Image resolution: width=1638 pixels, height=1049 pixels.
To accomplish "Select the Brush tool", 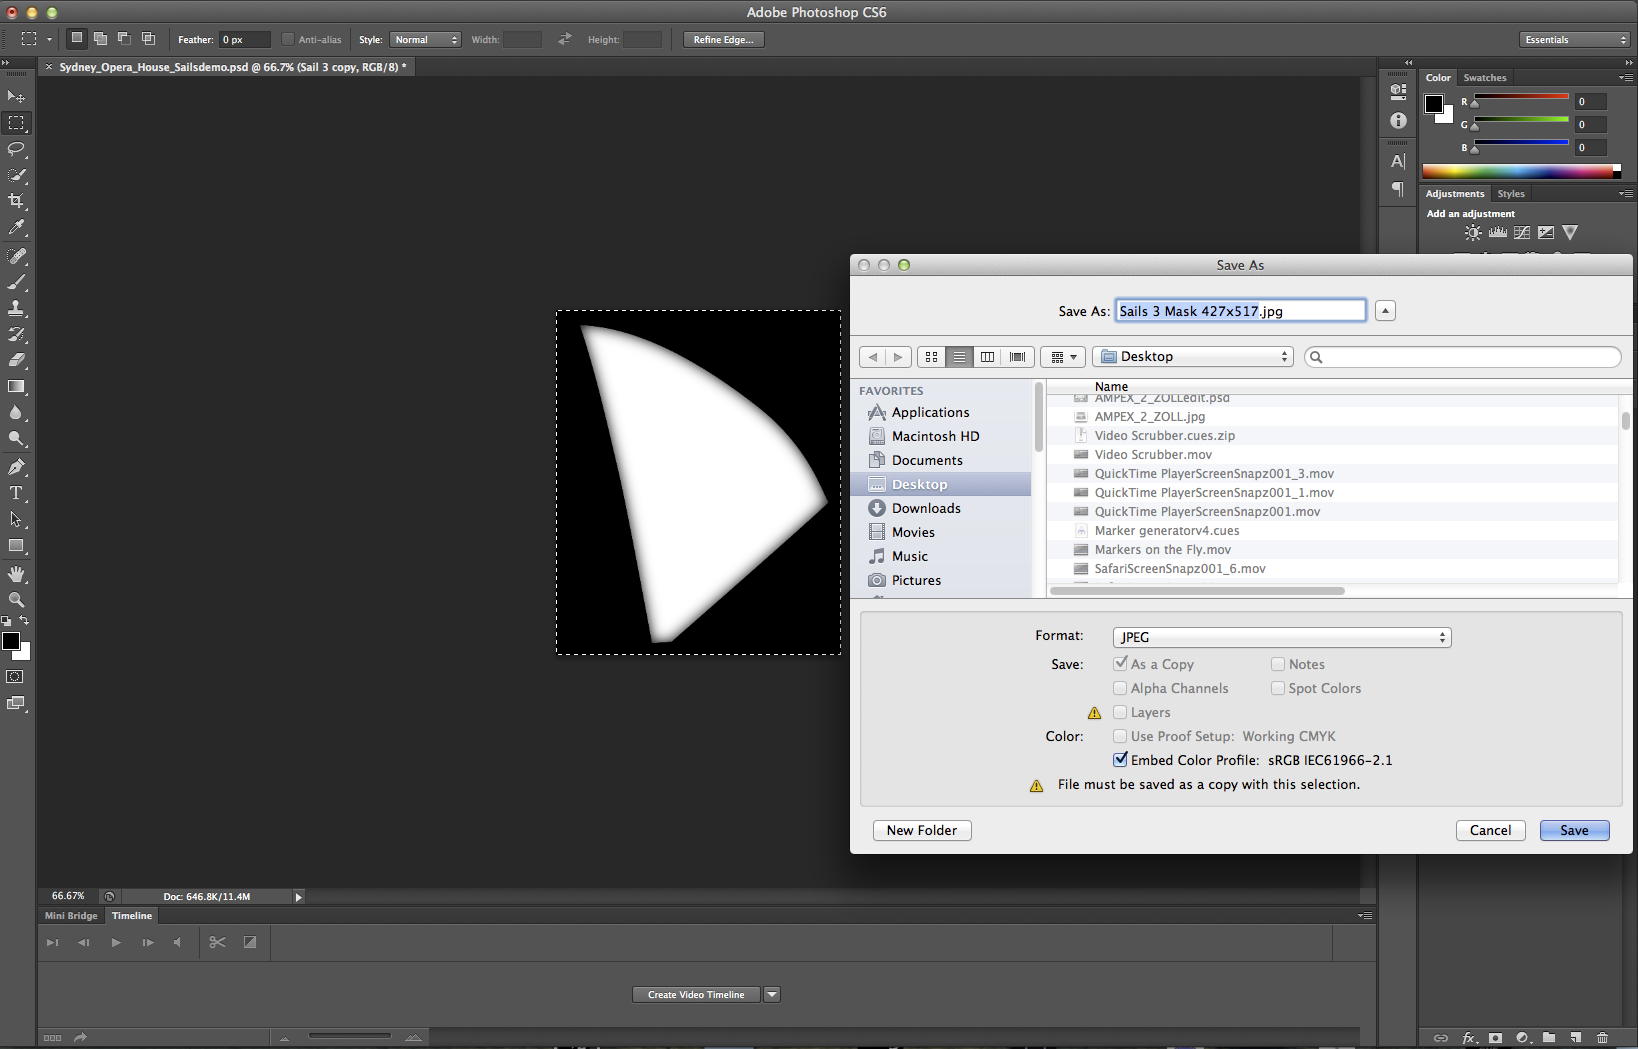I will point(16,282).
